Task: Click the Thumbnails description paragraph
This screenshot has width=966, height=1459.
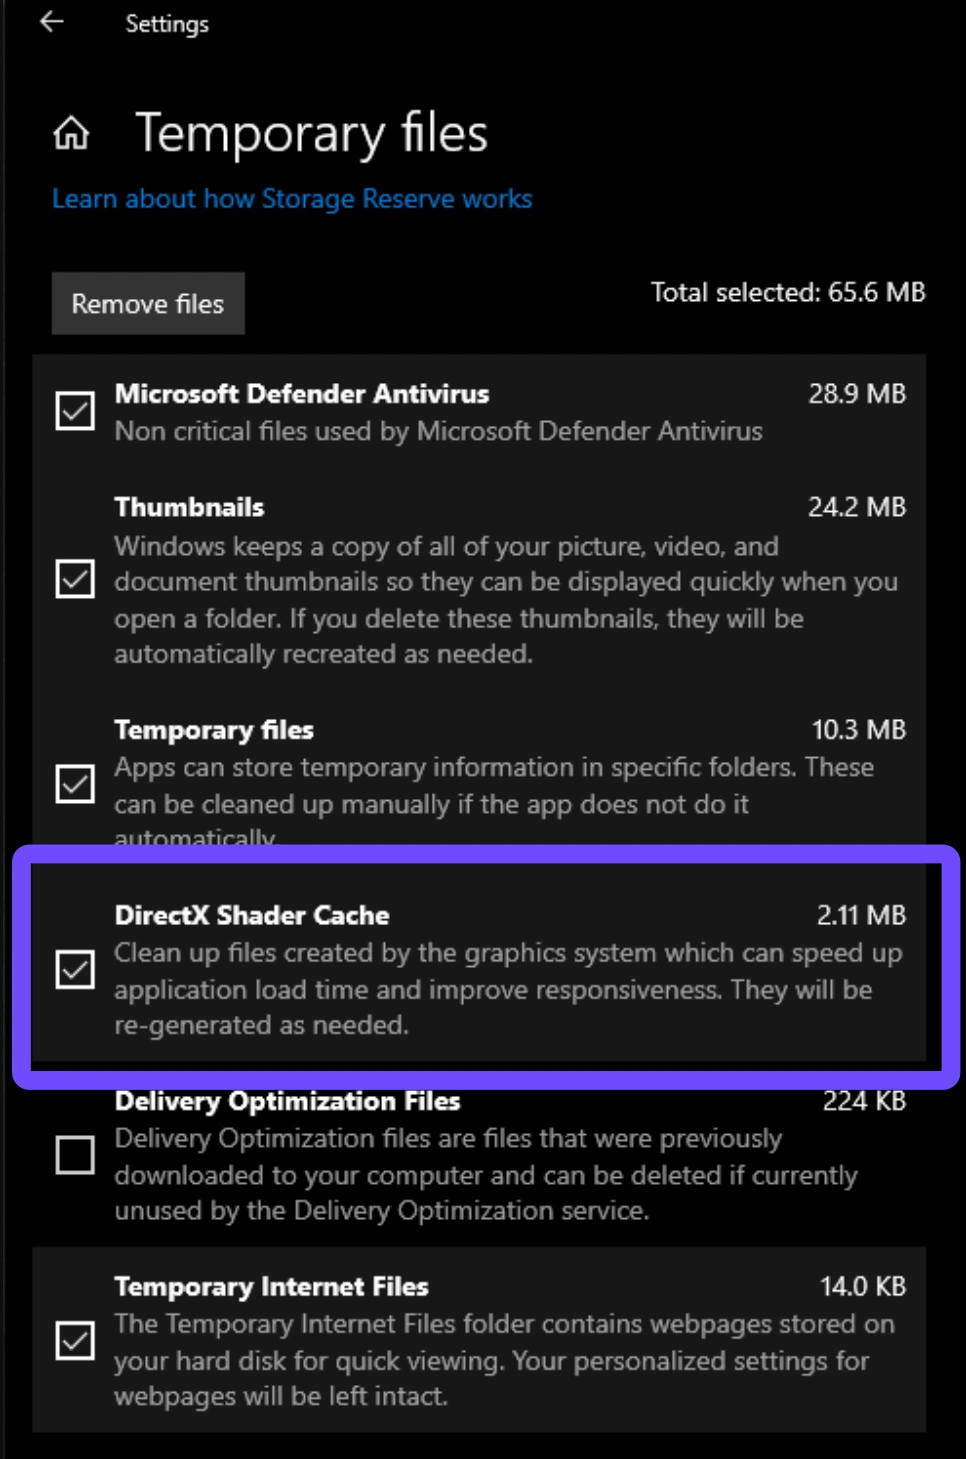Action: click(x=505, y=600)
